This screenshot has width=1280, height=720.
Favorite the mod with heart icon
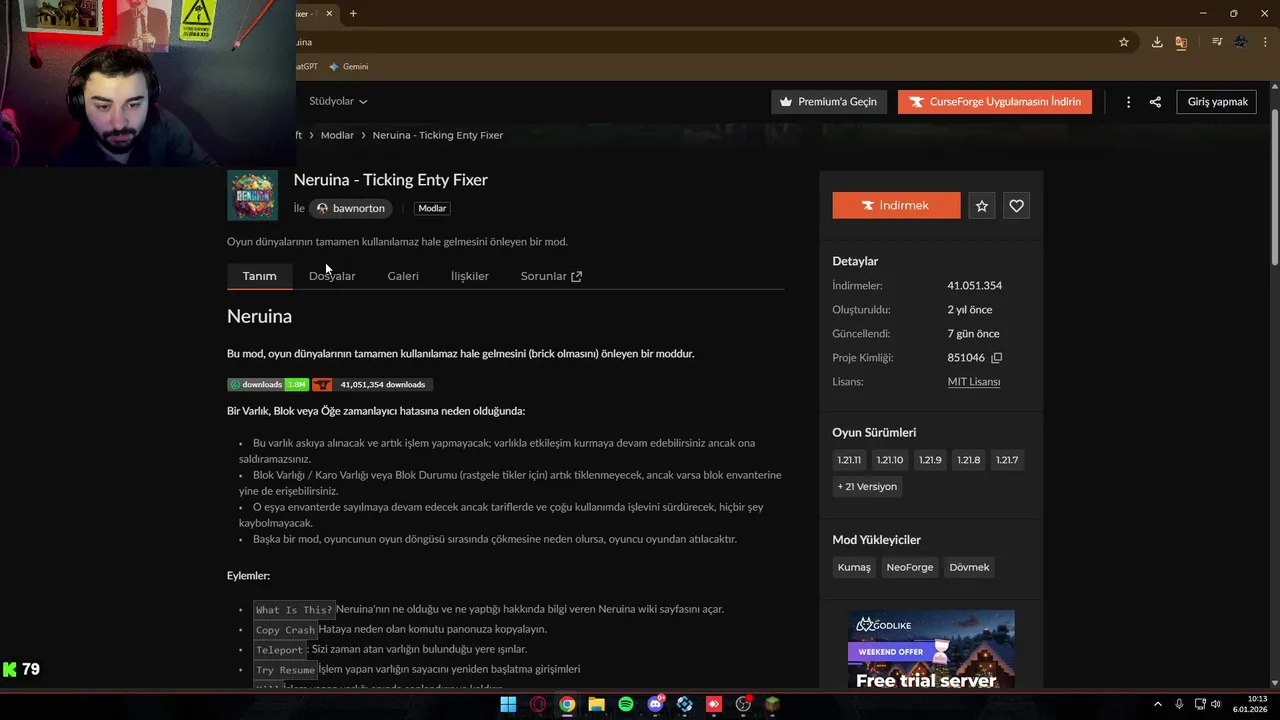click(x=1016, y=205)
